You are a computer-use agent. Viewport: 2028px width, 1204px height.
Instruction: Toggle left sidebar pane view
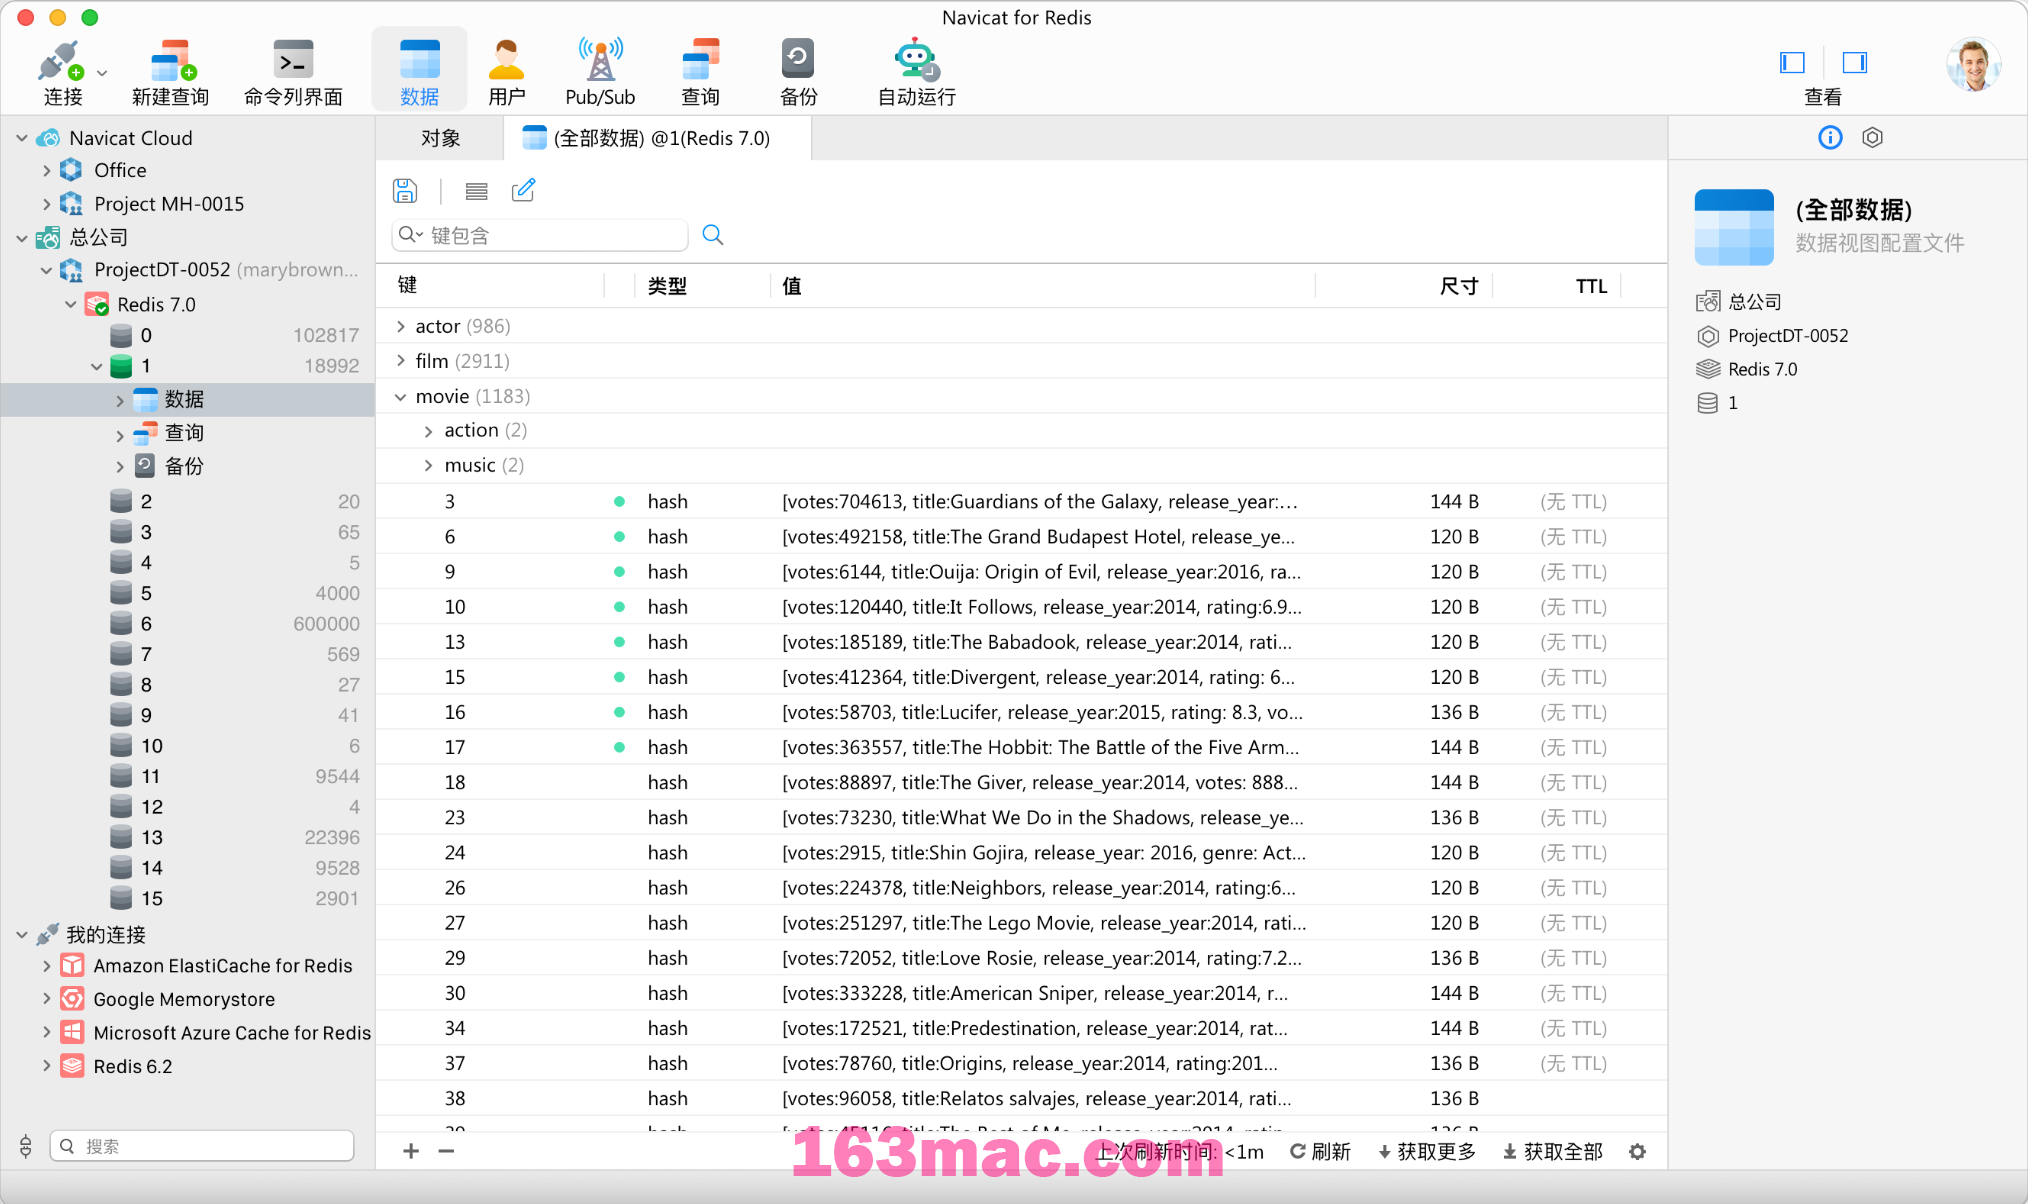(1792, 63)
